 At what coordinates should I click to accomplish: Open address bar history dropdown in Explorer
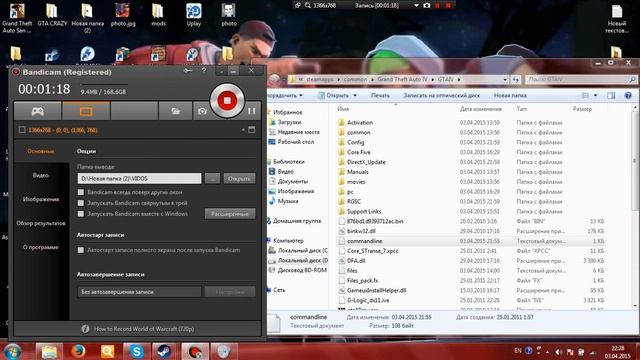[x=505, y=80]
